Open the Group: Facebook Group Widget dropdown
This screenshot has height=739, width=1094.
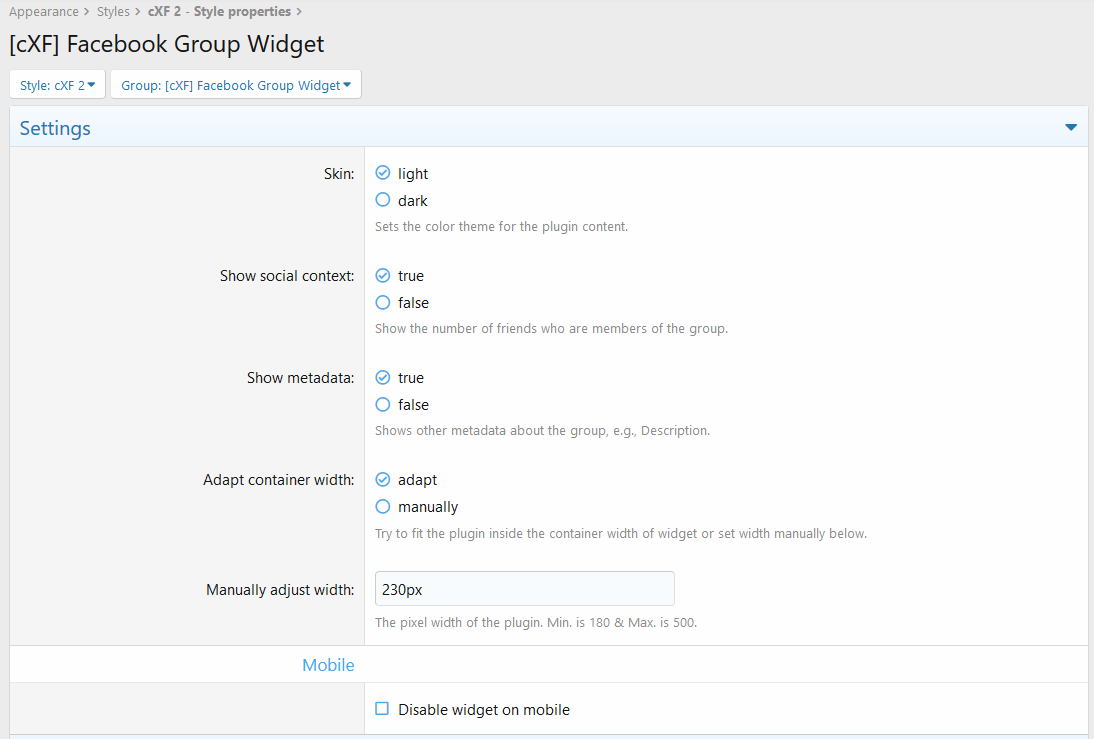point(235,85)
